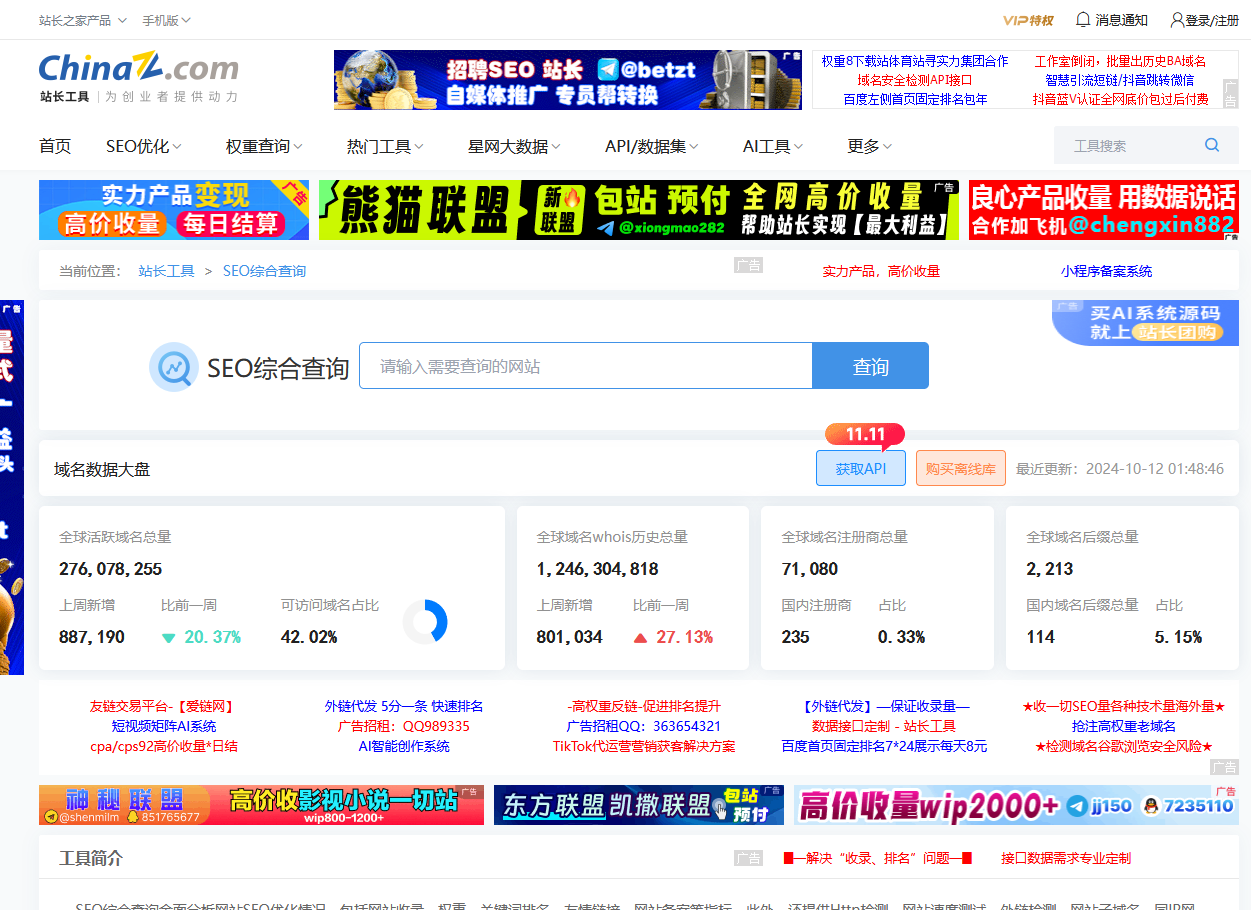Click the 百度首页固定排名7*24展示每天8元 link
Screen dimensions: 1251x910
click(x=884, y=746)
